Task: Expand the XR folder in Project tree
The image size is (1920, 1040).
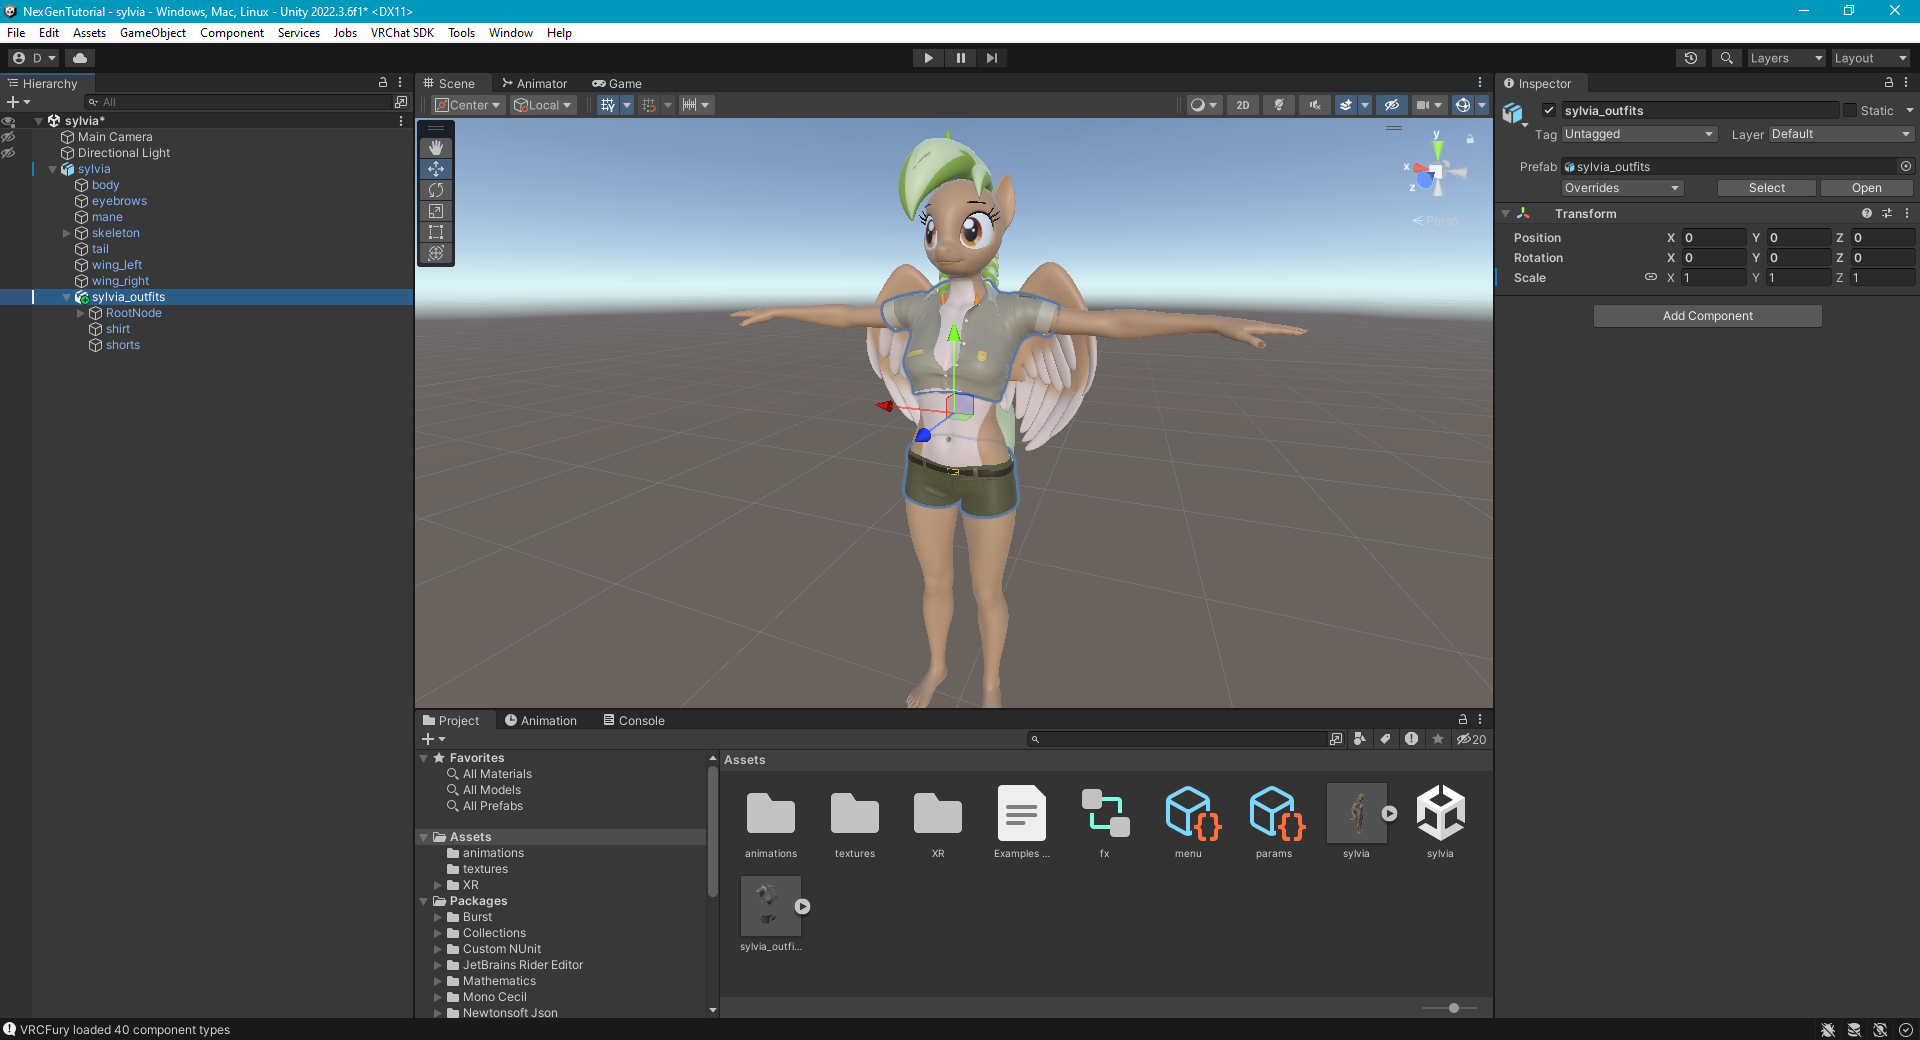Action: pos(438,885)
